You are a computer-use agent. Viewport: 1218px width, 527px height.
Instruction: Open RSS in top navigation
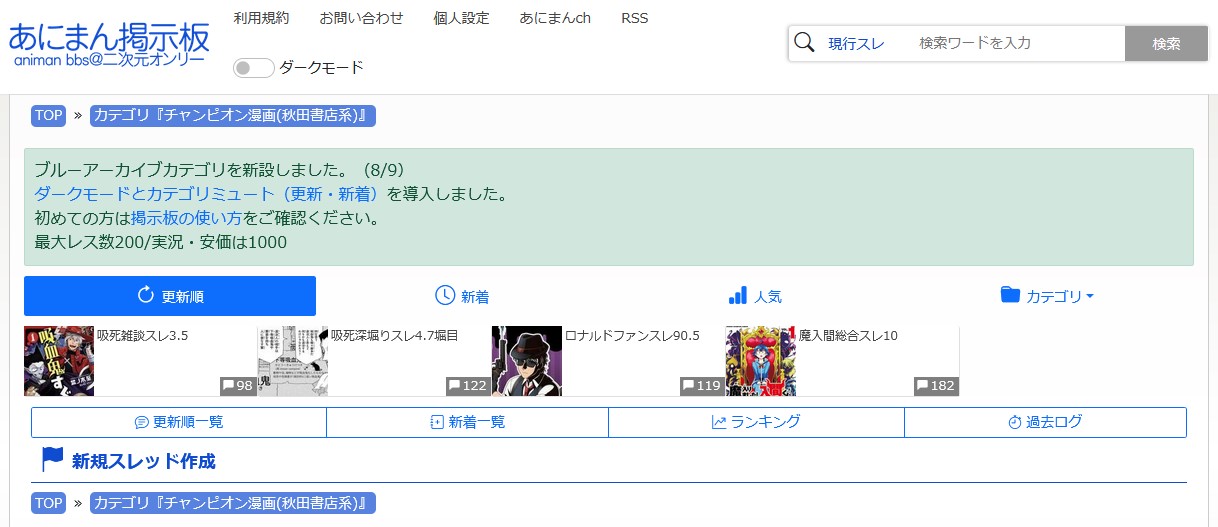[634, 18]
